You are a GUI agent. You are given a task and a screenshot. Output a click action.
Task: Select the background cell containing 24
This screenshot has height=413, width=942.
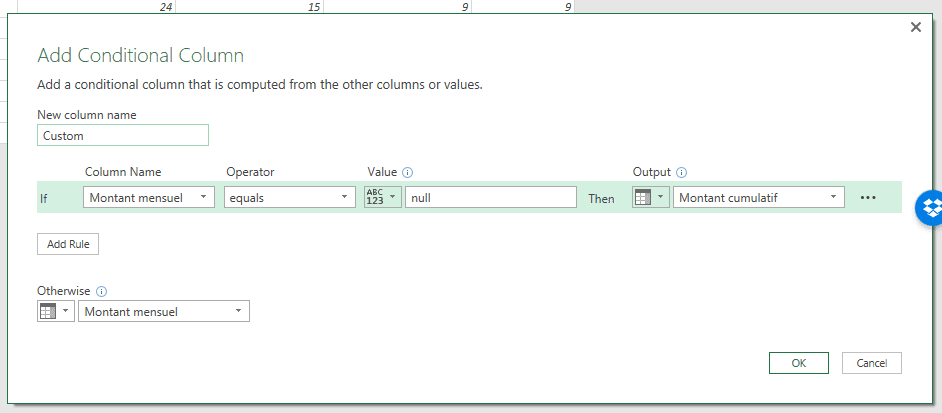(x=100, y=7)
